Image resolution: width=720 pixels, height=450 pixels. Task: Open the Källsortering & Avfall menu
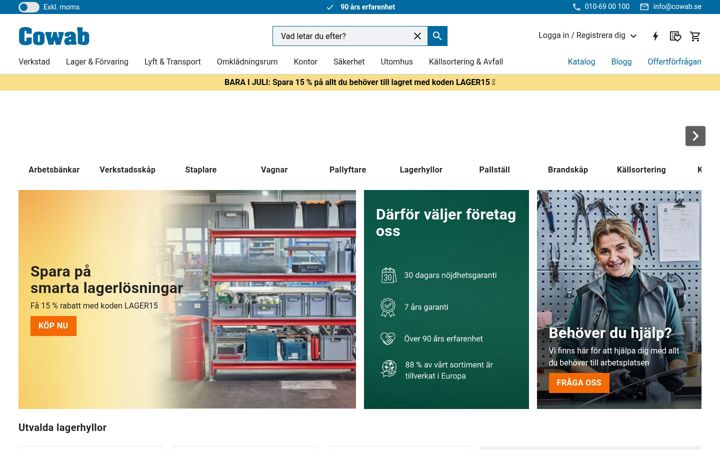[x=466, y=62]
